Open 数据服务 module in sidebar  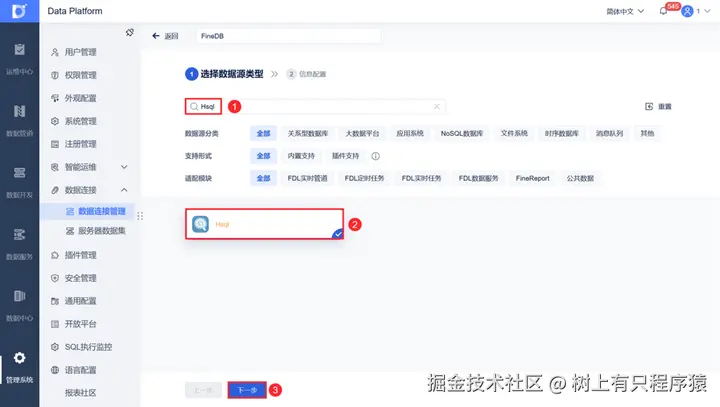19,244
